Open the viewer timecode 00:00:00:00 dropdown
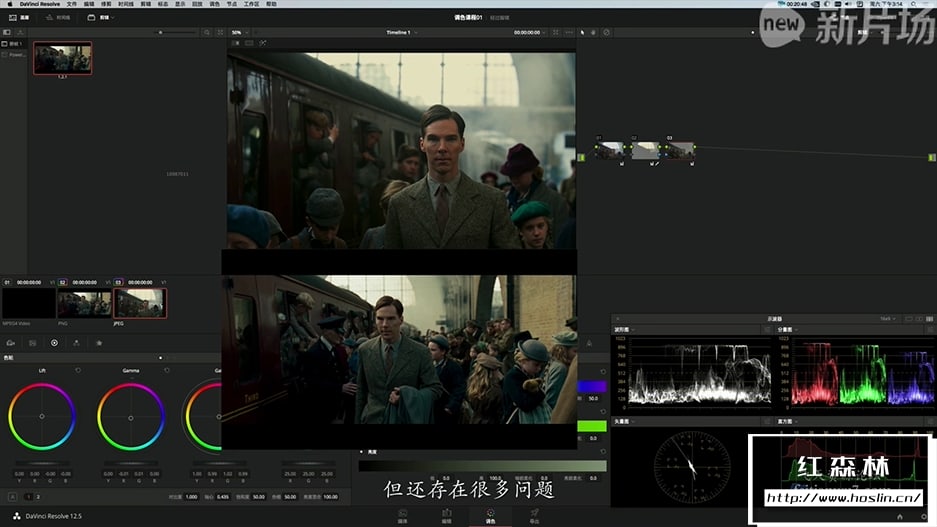 tap(529, 32)
